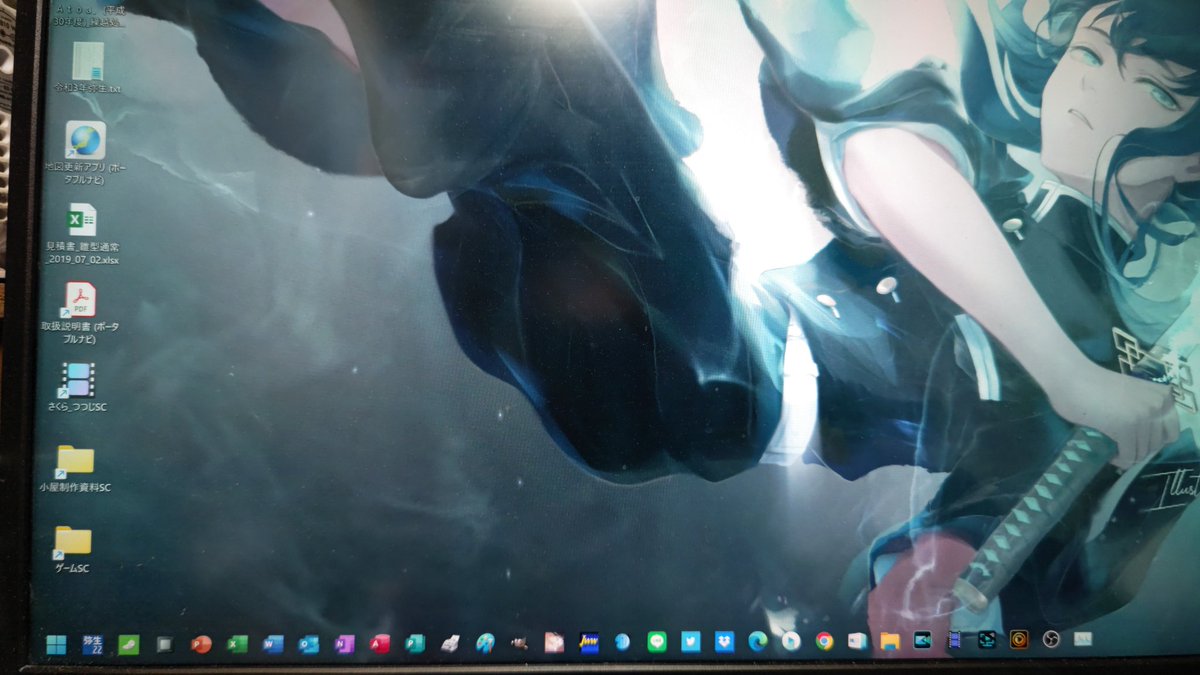Select the 小屋制作資料SC folder shortcut
The image size is (1200, 675).
75,469
